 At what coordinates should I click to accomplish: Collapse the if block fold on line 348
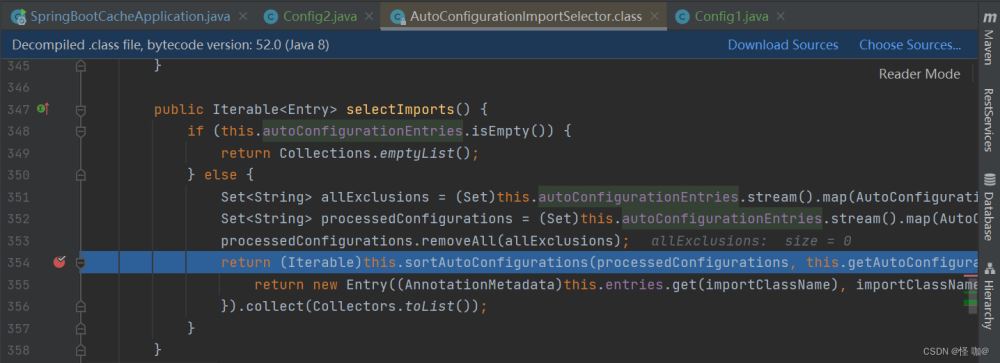[x=80, y=131]
